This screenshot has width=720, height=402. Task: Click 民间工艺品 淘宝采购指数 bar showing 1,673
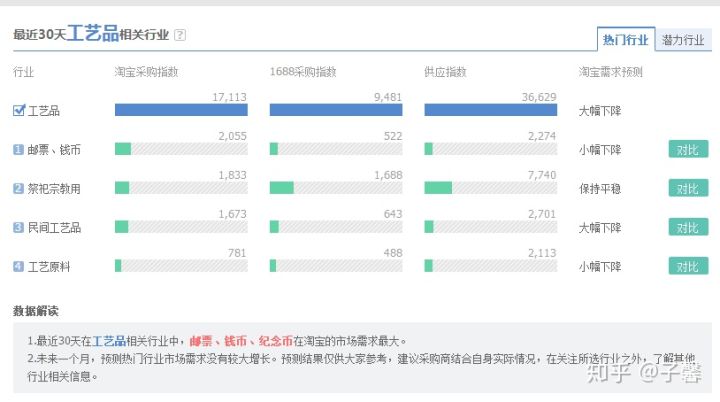point(181,227)
